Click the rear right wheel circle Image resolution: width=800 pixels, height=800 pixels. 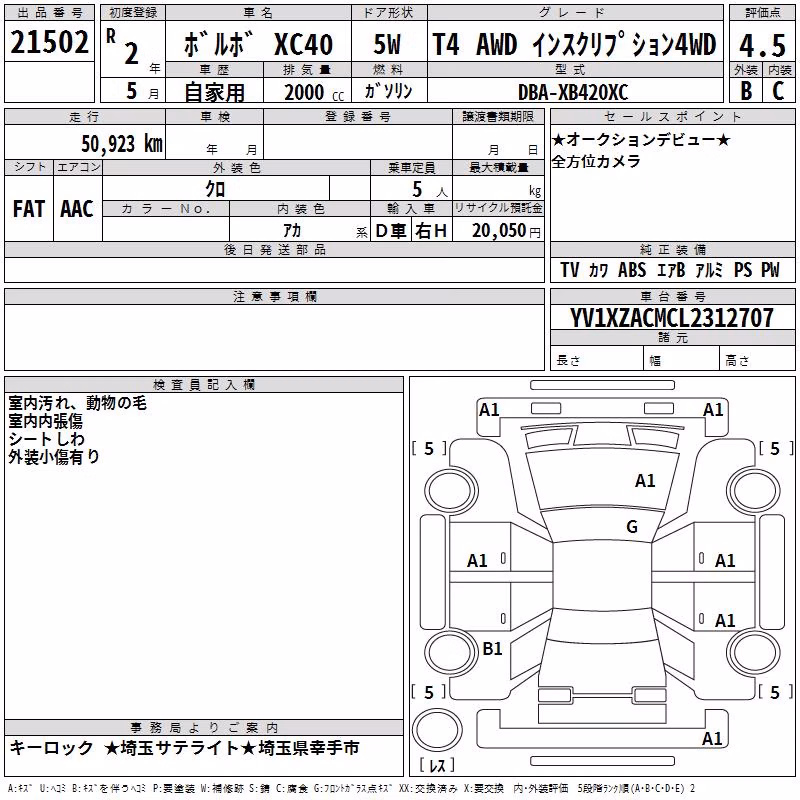tap(754, 653)
